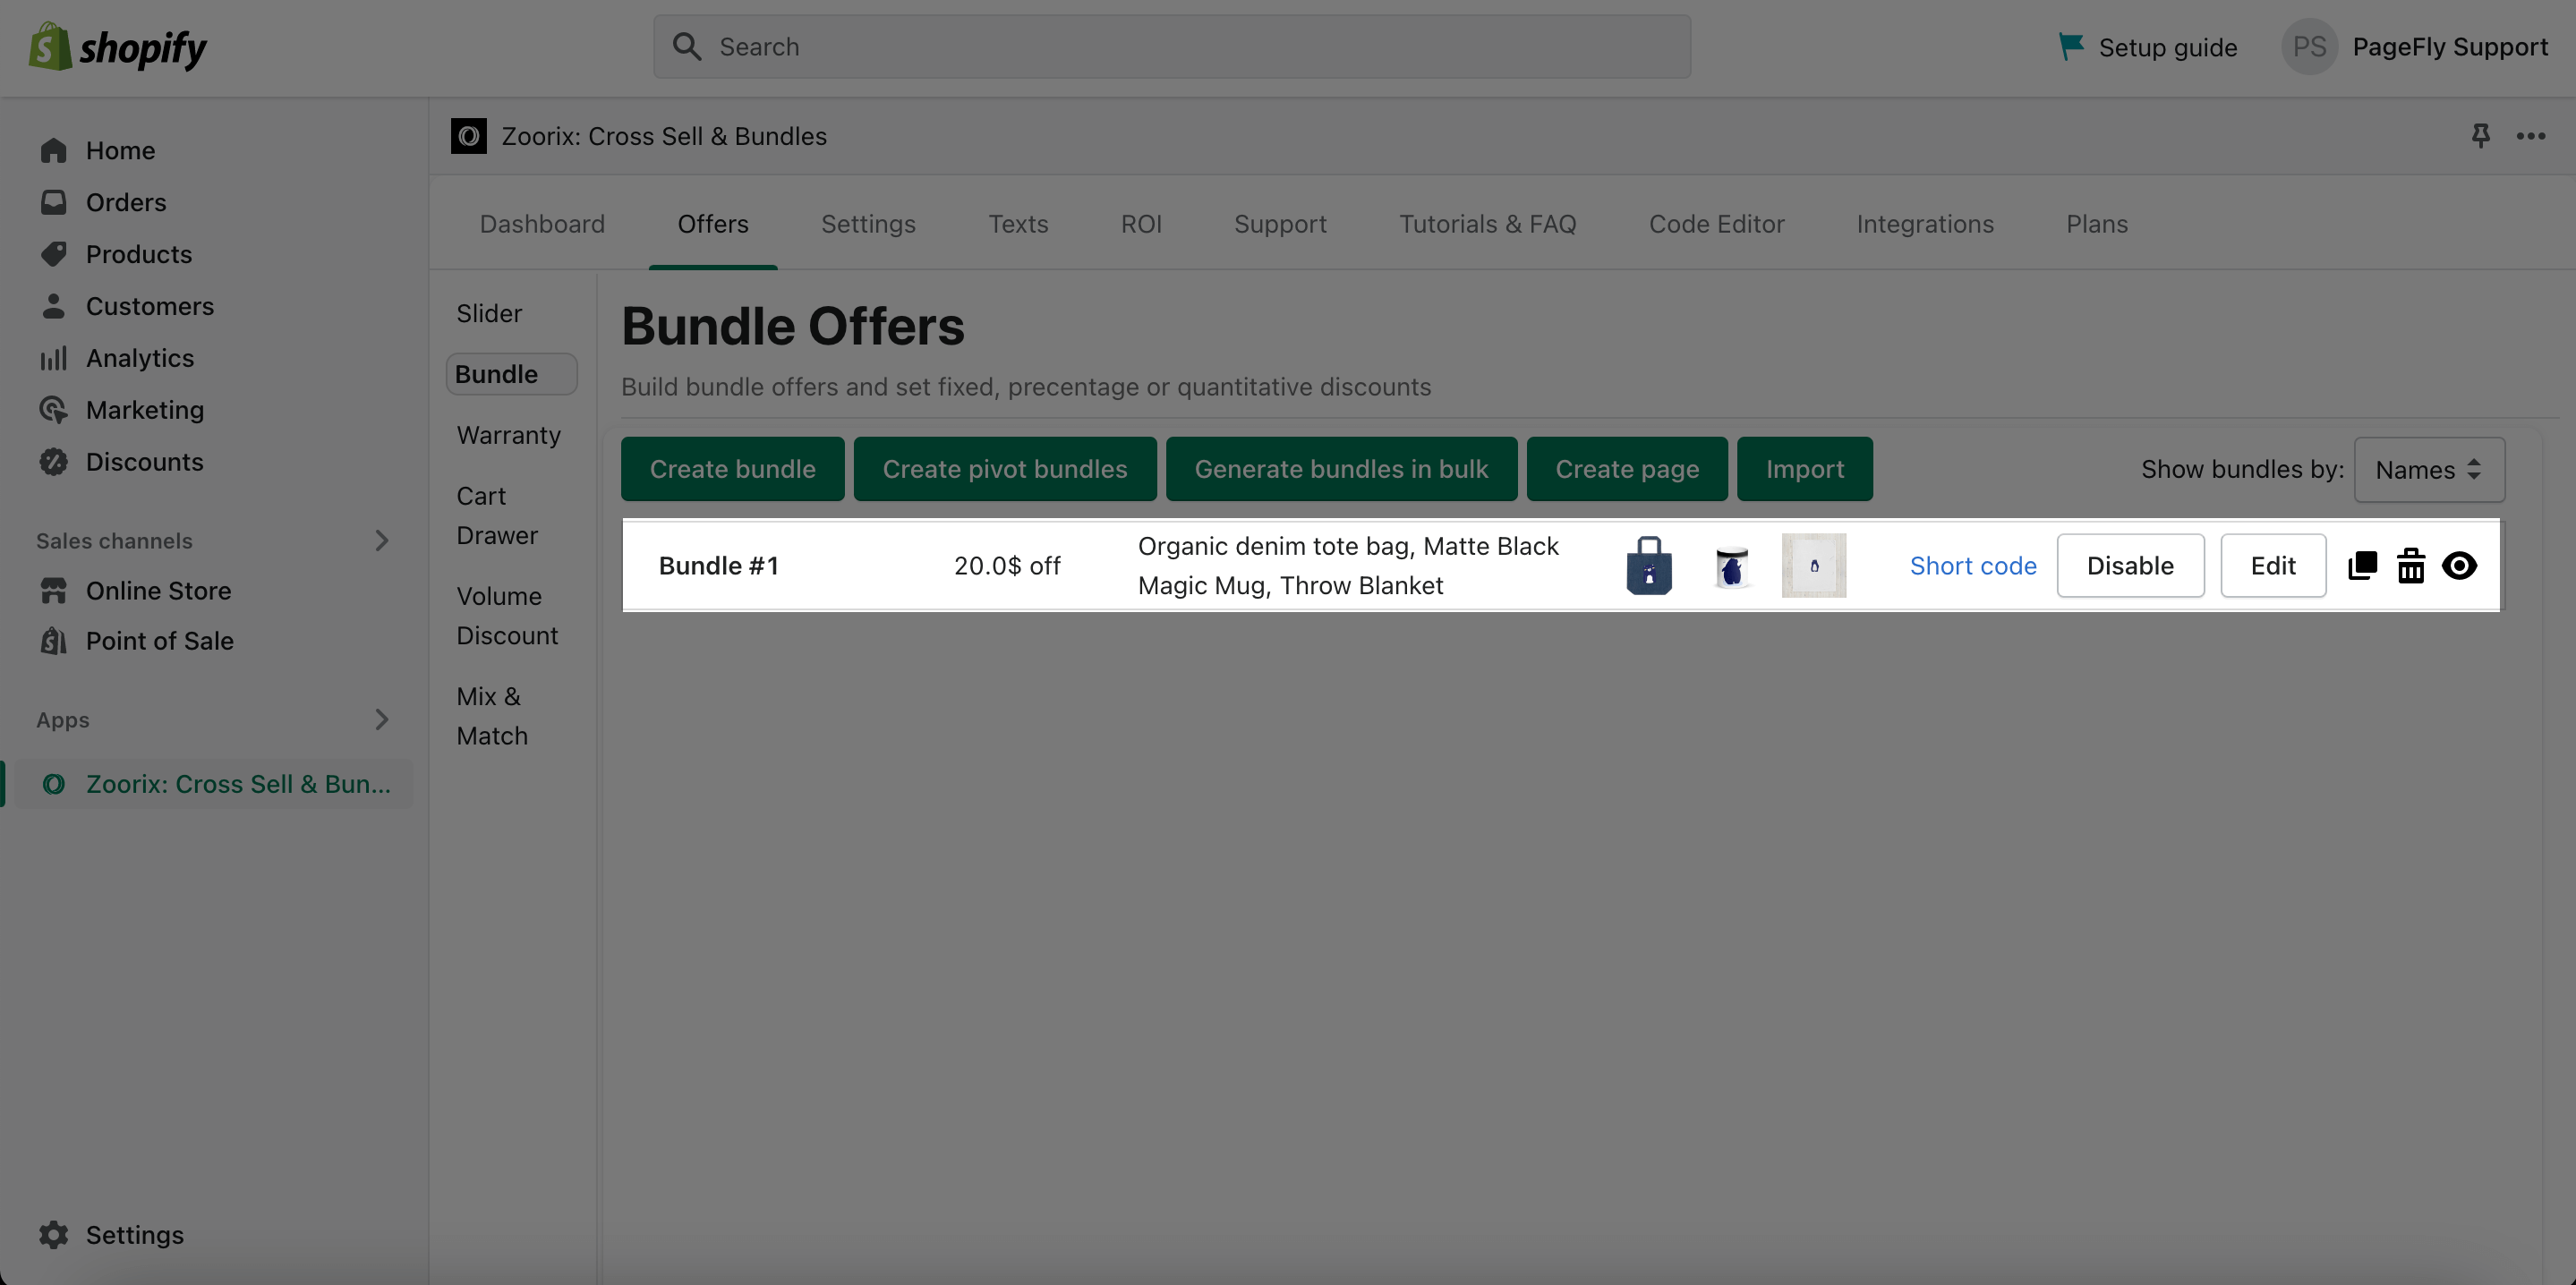Switch to the Code Editor tab
Image resolution: width=2576 pixels, height=1285 pixels.
[x=1716, y=224]
